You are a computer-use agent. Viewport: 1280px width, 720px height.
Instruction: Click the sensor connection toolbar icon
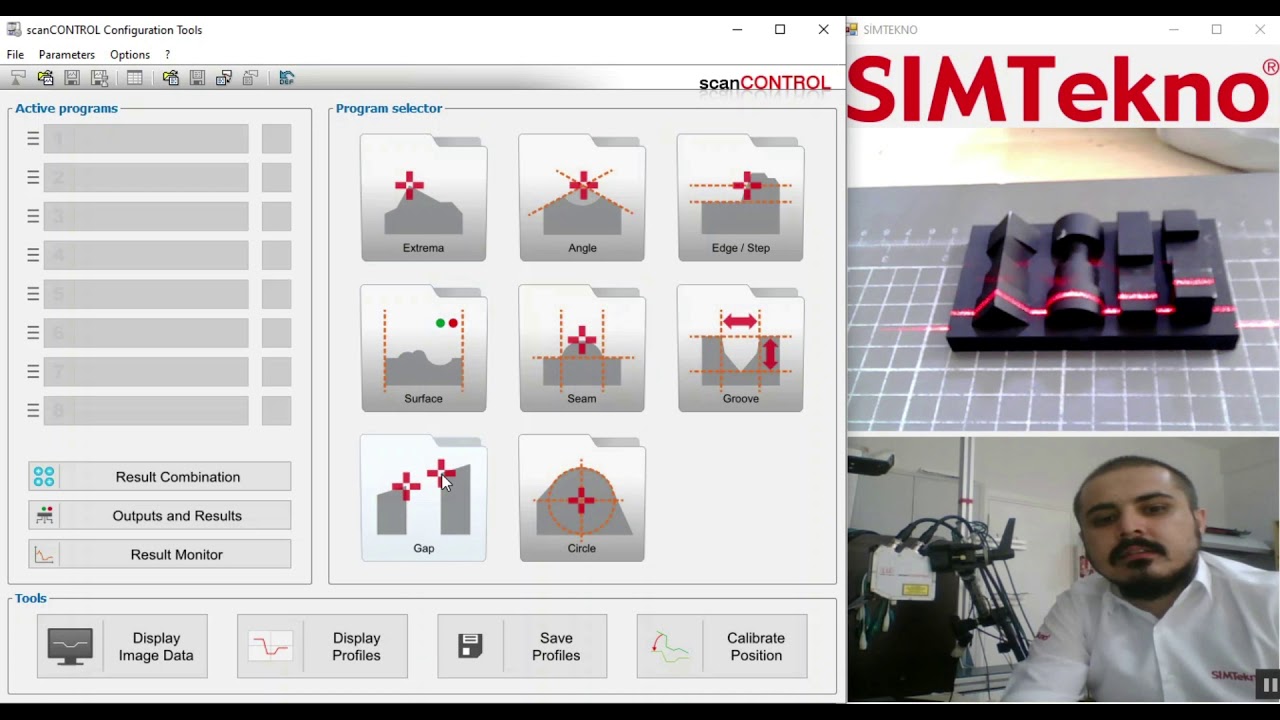[18, 78]
